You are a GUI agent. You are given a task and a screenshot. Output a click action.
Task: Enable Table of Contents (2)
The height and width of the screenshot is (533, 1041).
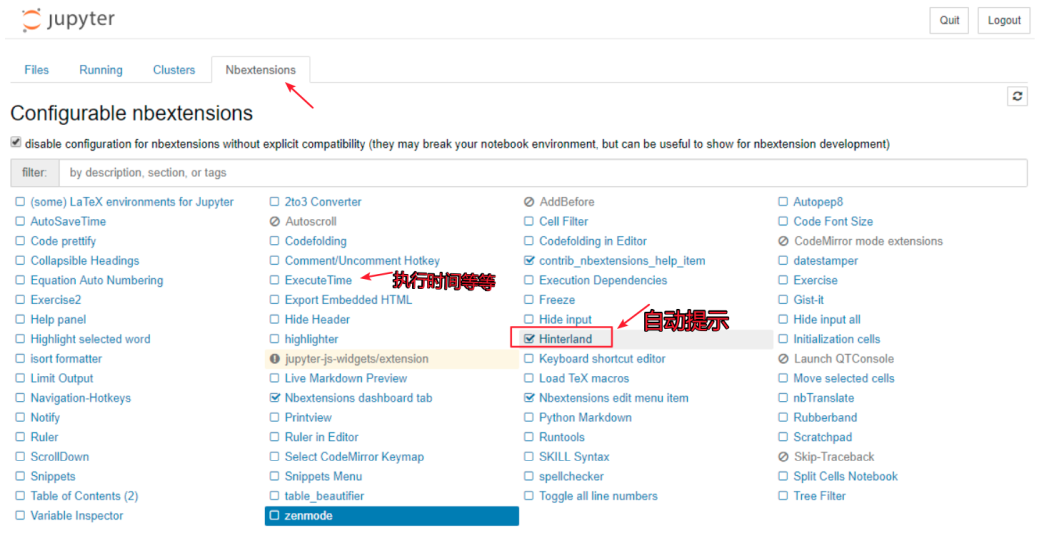pos(20,496)
